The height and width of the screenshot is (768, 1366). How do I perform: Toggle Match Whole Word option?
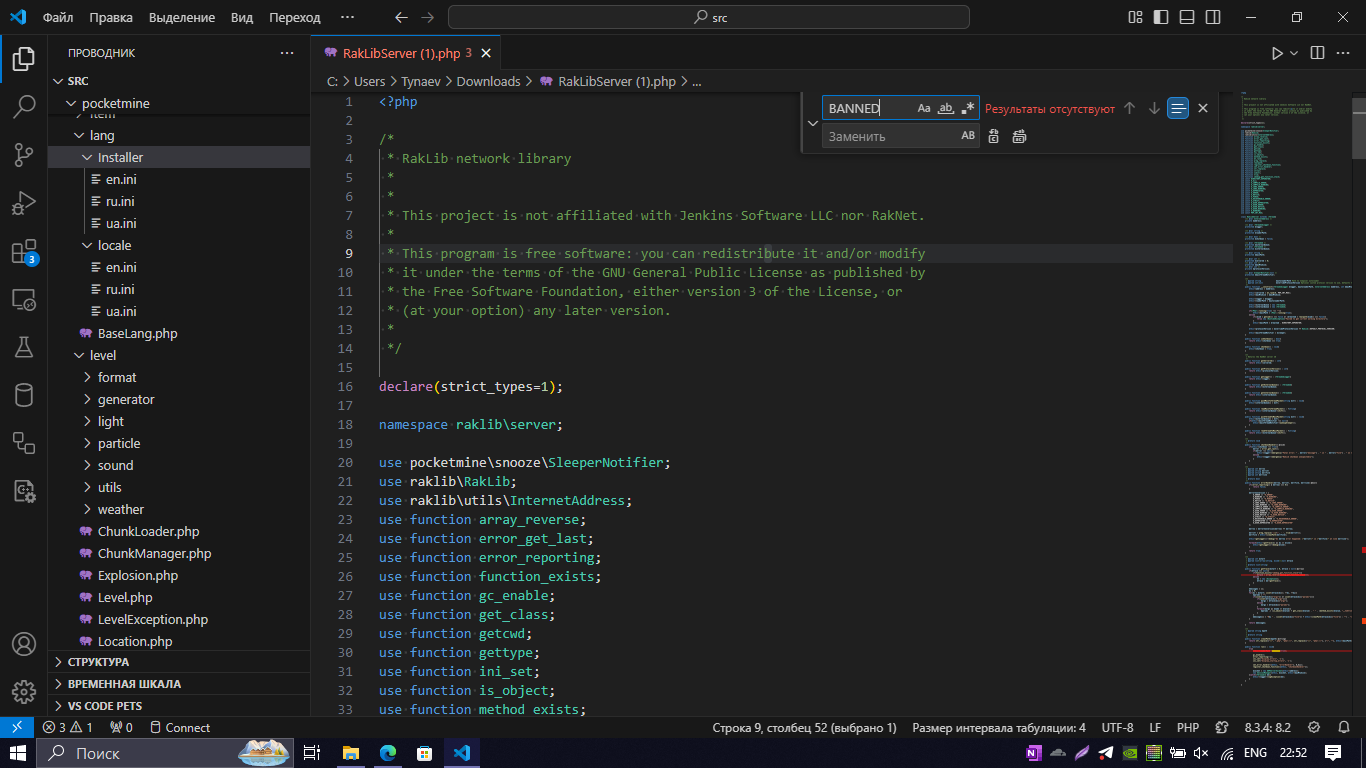pyautogui.click(x=946, y=108)
